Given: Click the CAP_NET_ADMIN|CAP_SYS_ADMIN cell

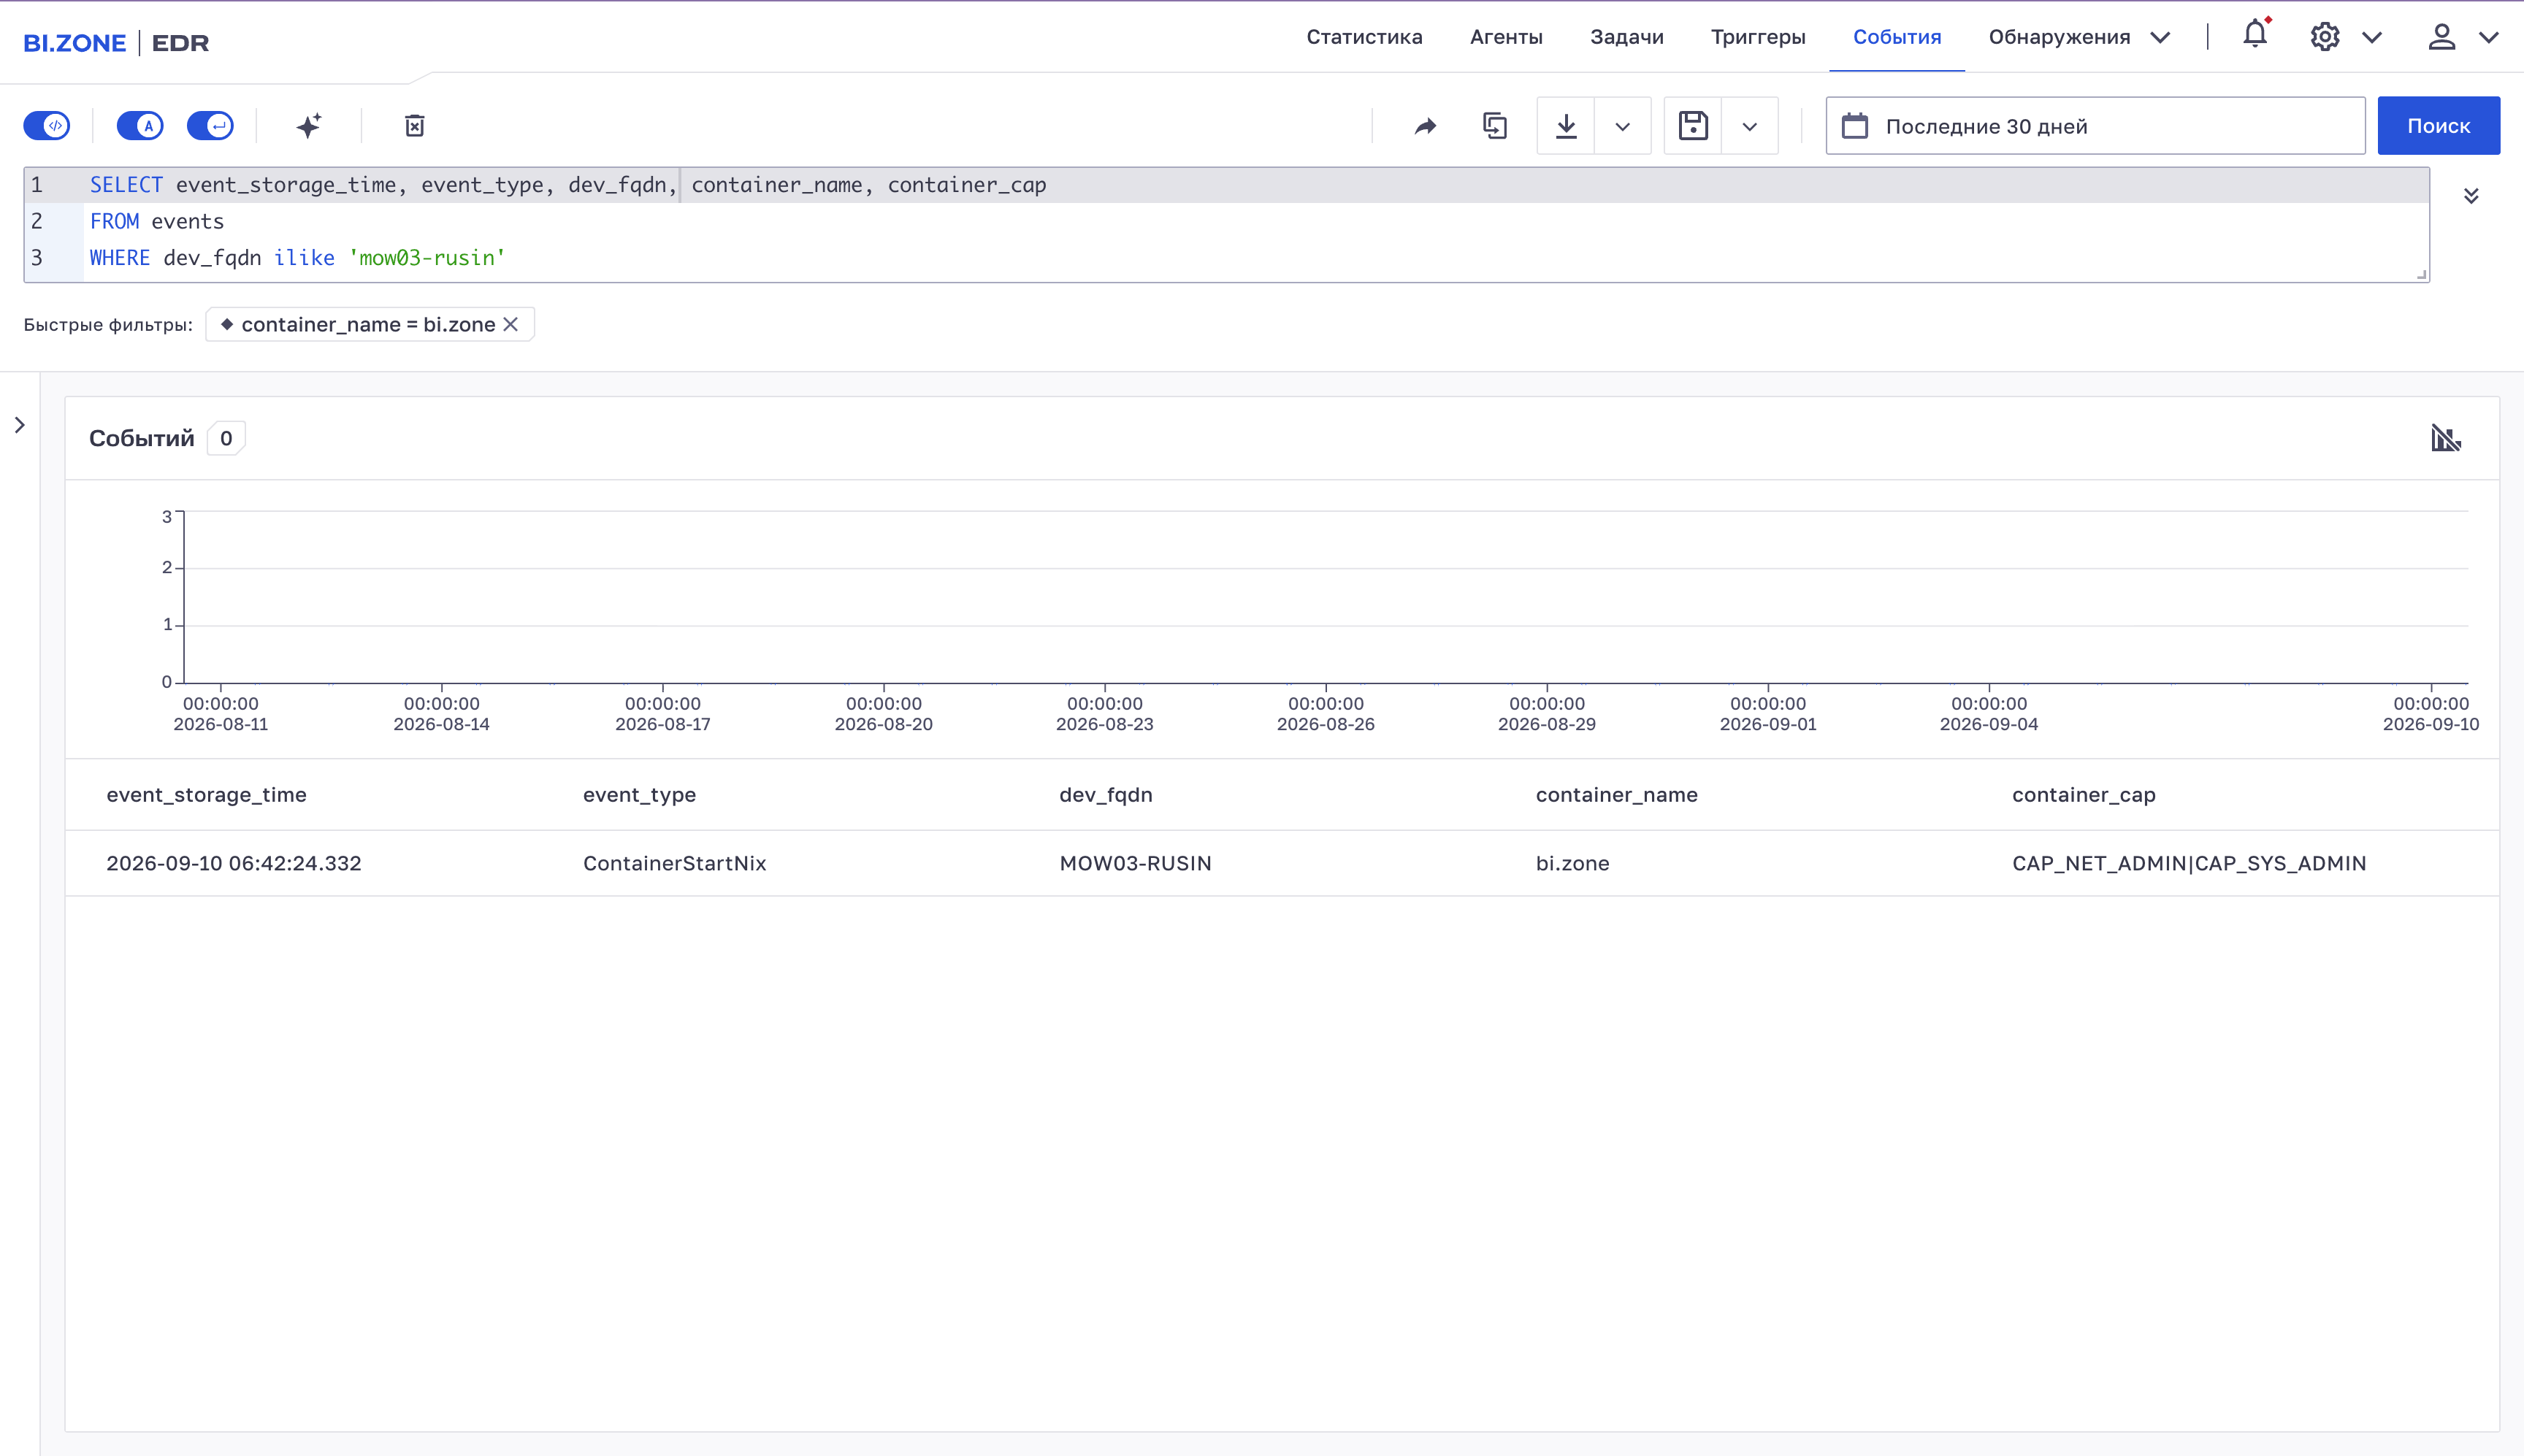Looking at the screenshot, I should pyautogui.click(x=2189, y=863).
